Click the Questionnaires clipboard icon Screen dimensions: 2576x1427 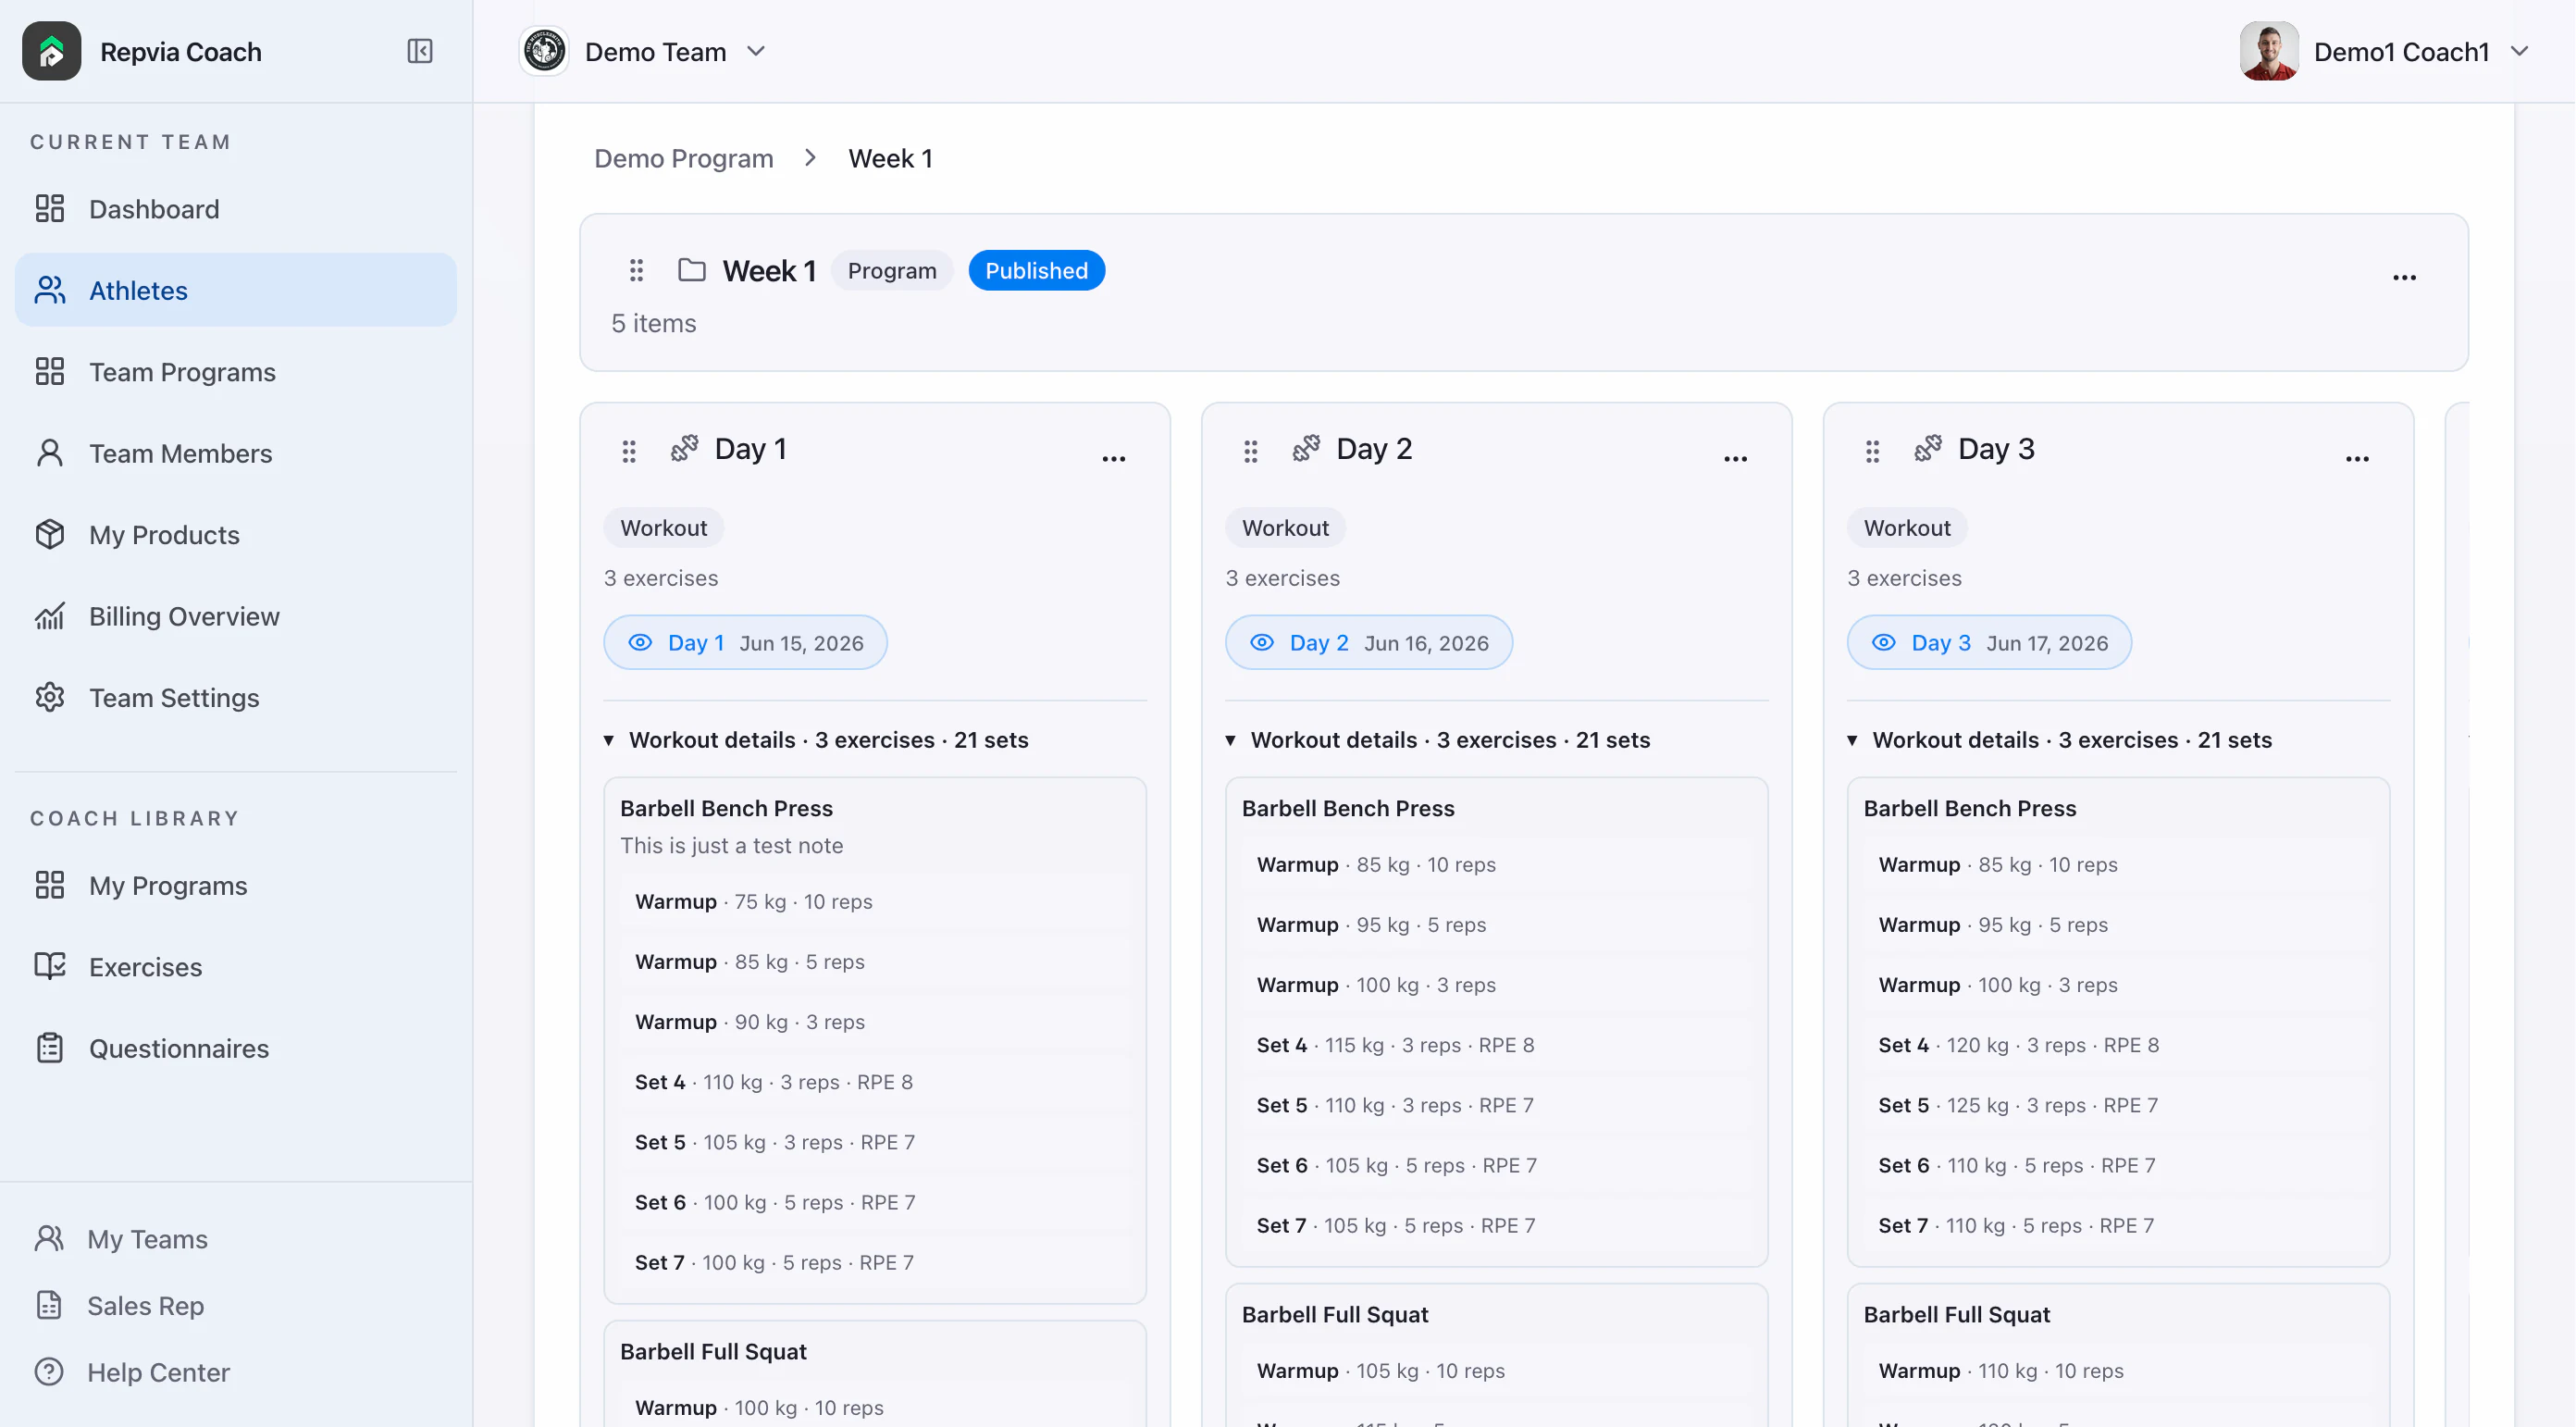point(50,1048)
